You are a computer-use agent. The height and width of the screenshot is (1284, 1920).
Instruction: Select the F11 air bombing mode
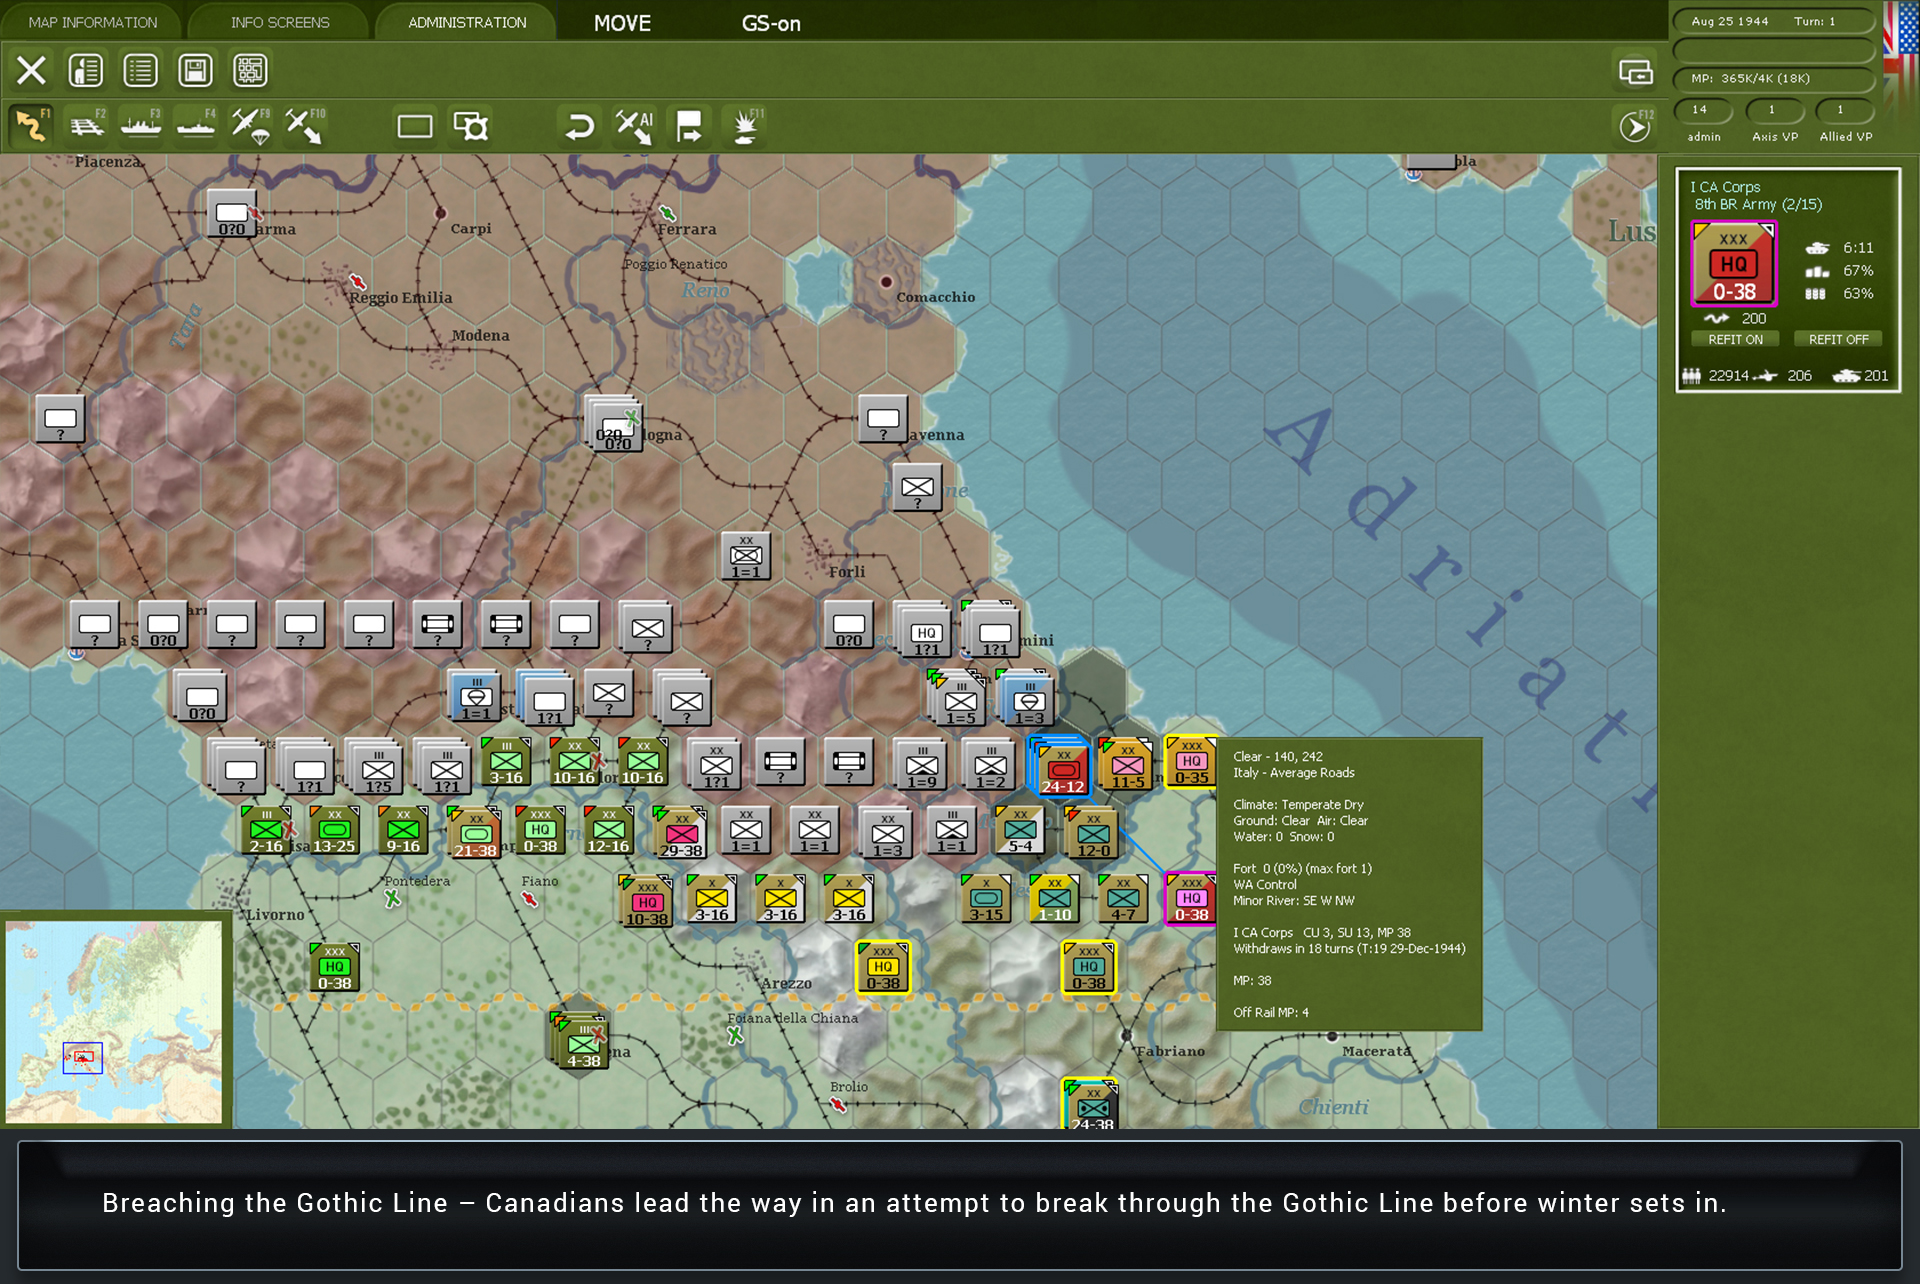point(745,126)
